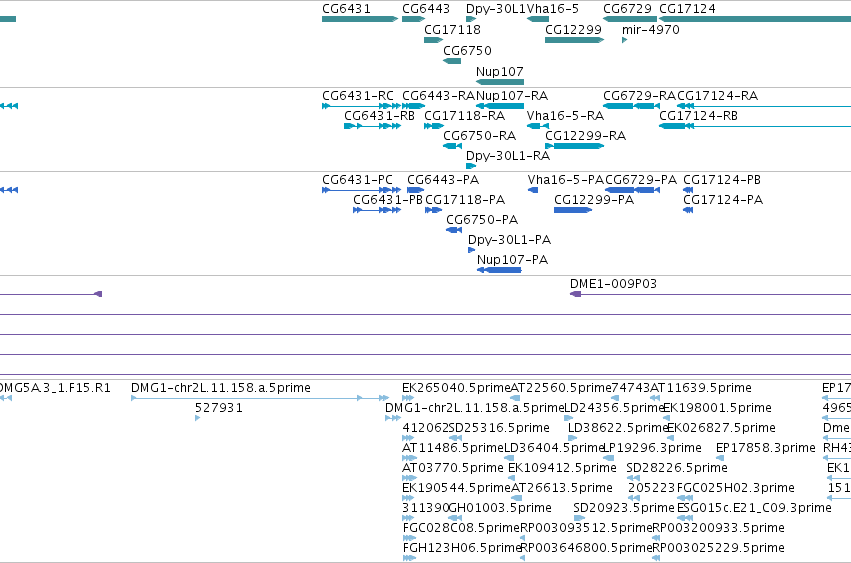Click the DMG5A.3_1.F15.R1 EST label

(54, 388)
